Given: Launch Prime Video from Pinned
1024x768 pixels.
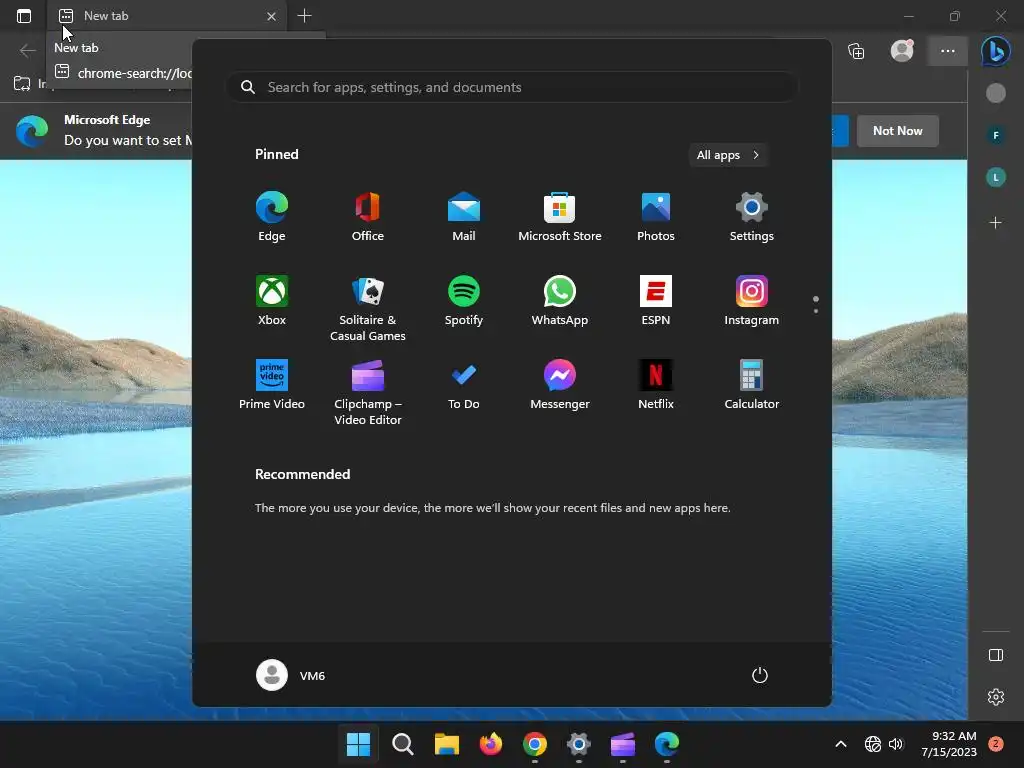Looking at the screenshot, I should point(272,385).
